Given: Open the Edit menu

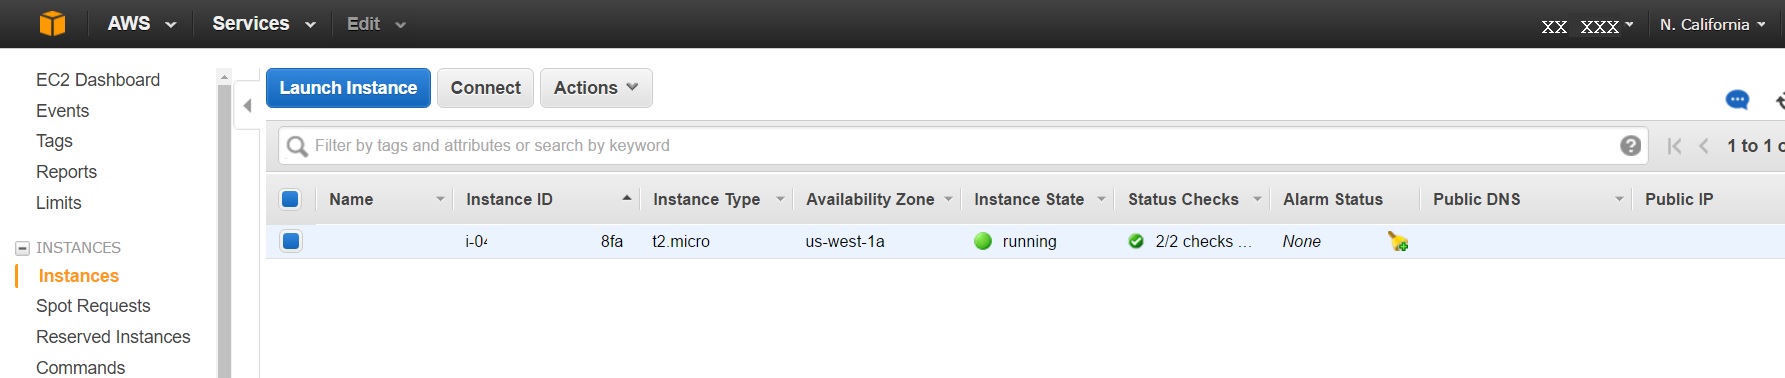Looking at the screenshot, I should click(376, 23).
